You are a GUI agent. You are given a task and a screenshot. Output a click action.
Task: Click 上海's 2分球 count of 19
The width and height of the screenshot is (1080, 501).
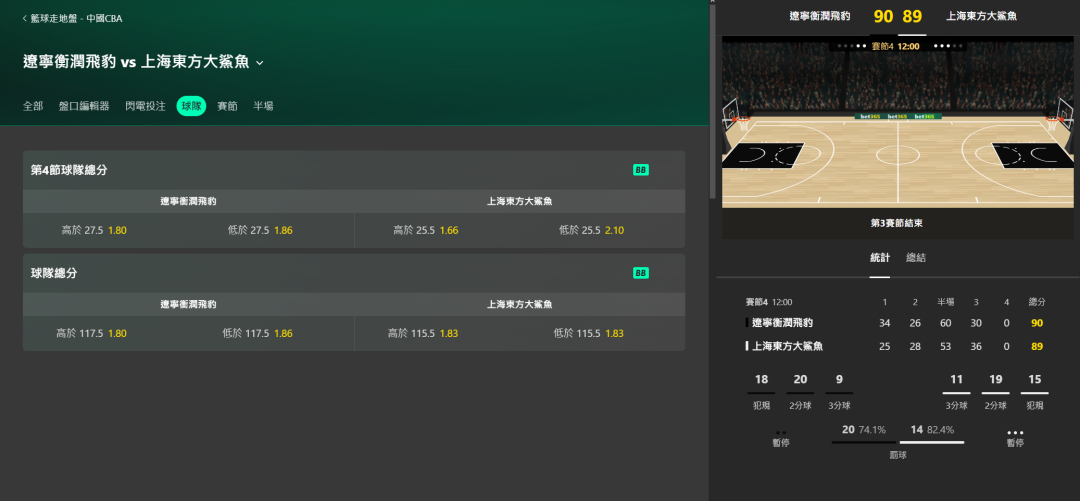(x=995, y=380)
